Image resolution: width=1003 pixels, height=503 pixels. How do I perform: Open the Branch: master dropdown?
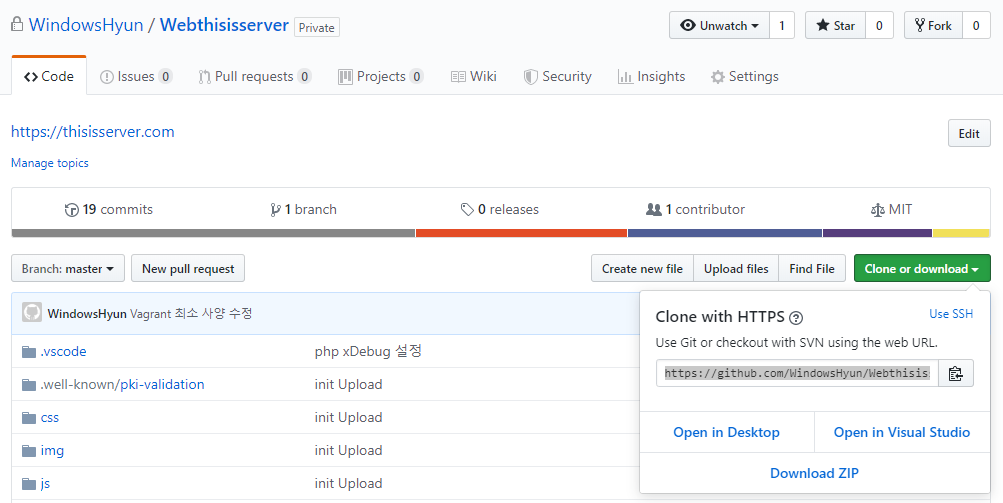pos(68,269)
